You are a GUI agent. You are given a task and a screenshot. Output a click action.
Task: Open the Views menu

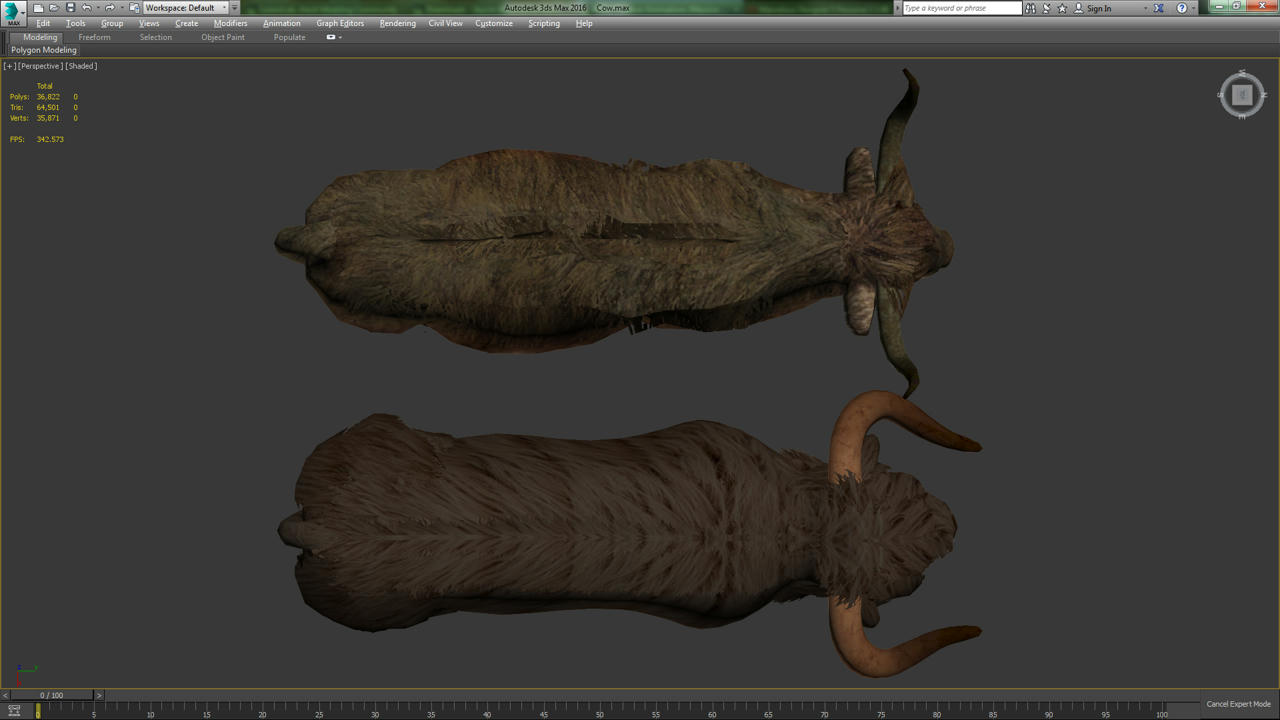(149, 23)
